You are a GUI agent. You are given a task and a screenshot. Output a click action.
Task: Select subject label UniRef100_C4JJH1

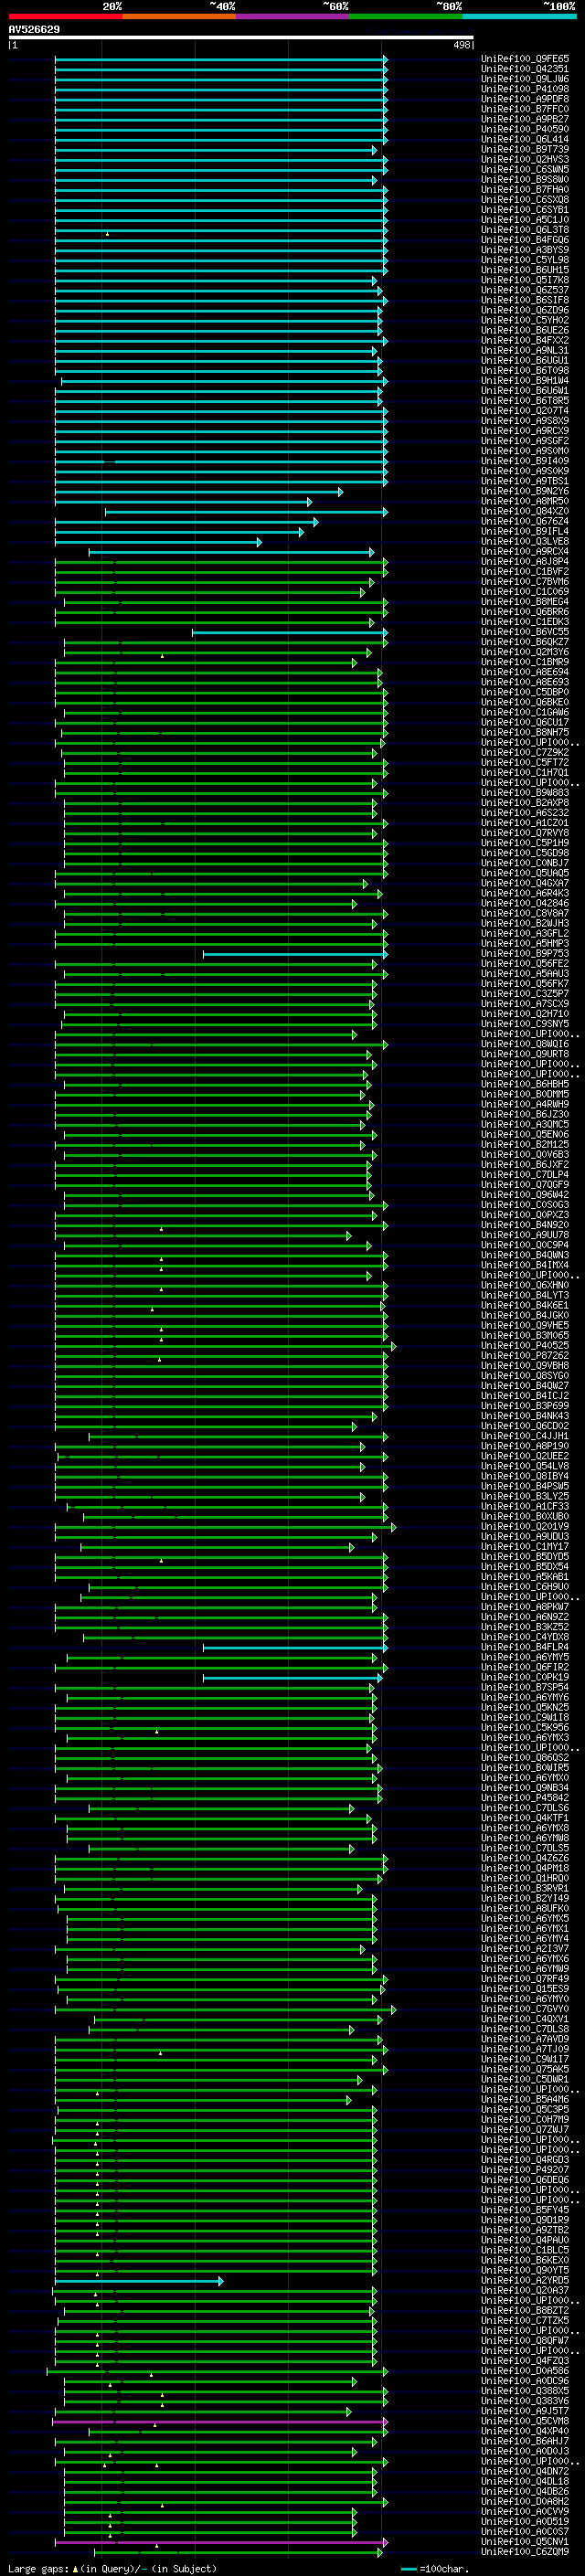point(525,1437)
